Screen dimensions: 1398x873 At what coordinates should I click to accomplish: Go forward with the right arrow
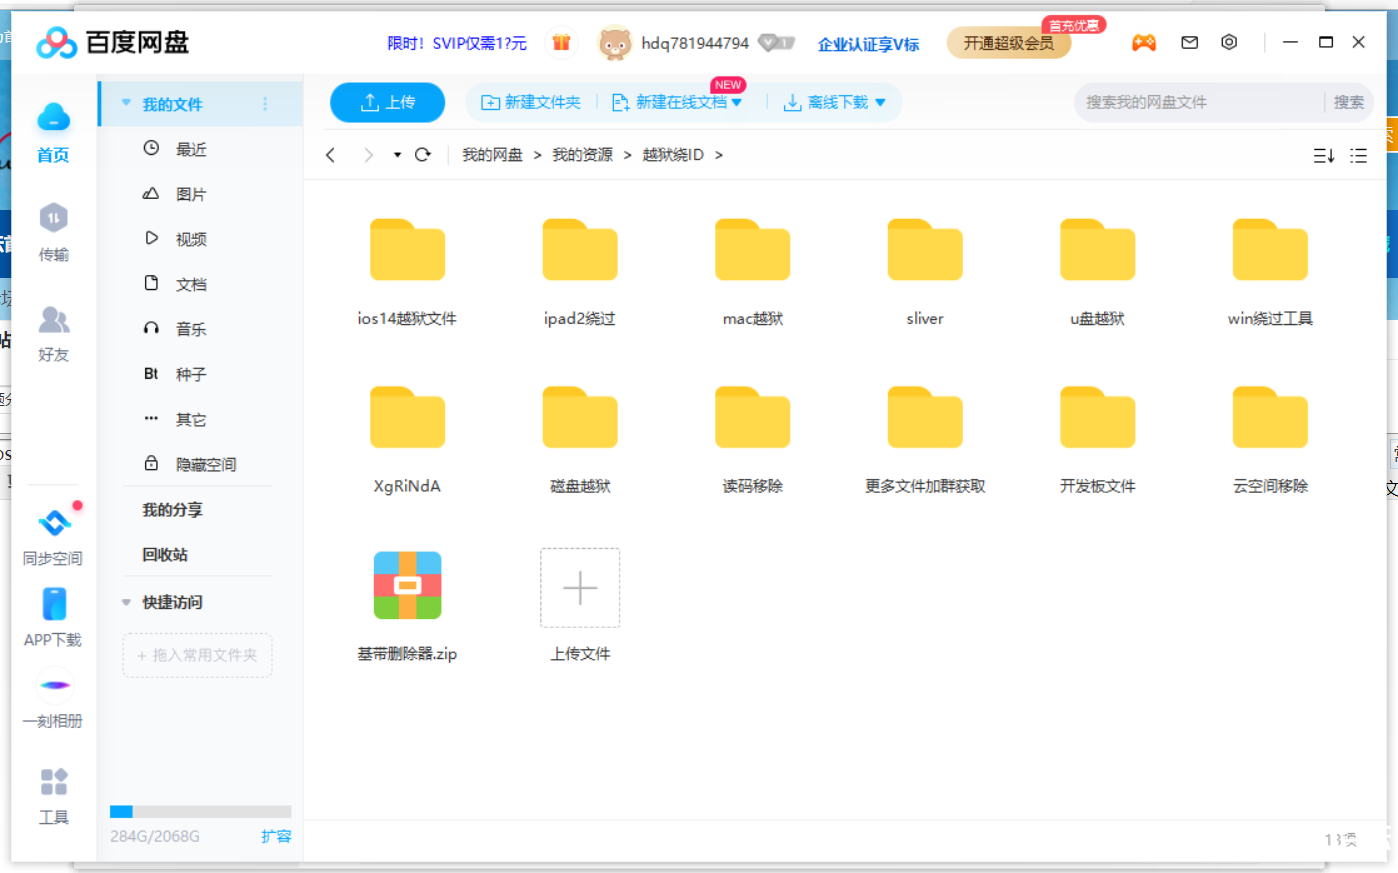pyautogui.click(x=368, y=155)
